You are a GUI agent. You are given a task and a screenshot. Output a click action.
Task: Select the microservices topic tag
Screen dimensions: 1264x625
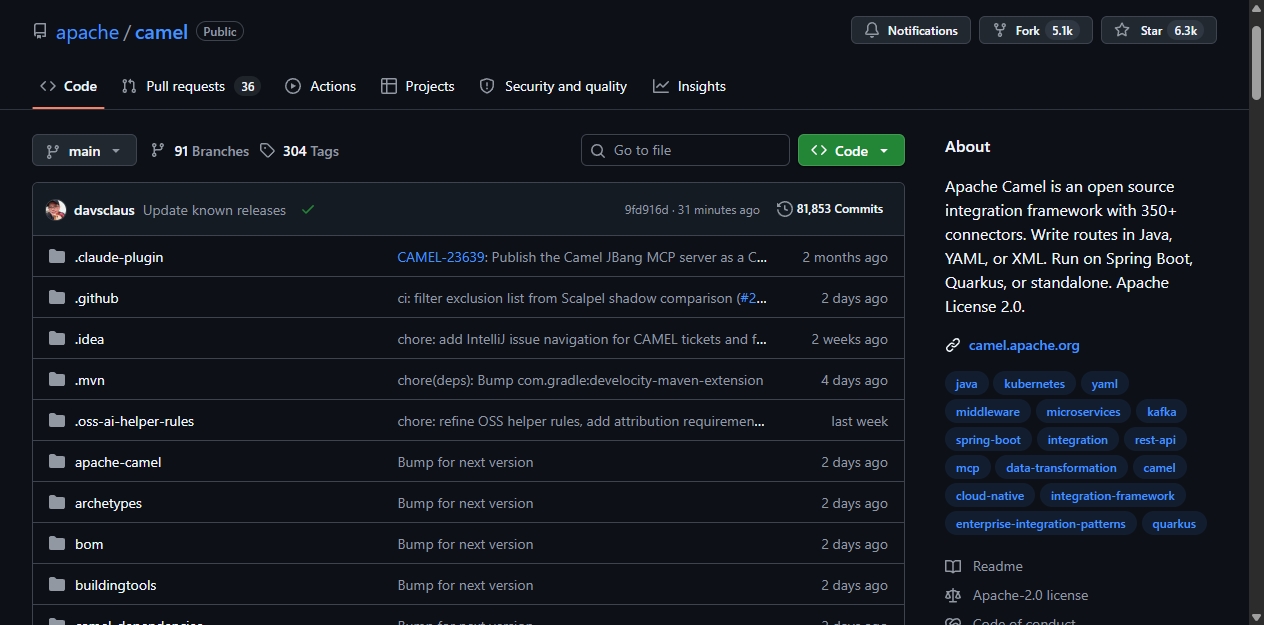[1083, 412]
